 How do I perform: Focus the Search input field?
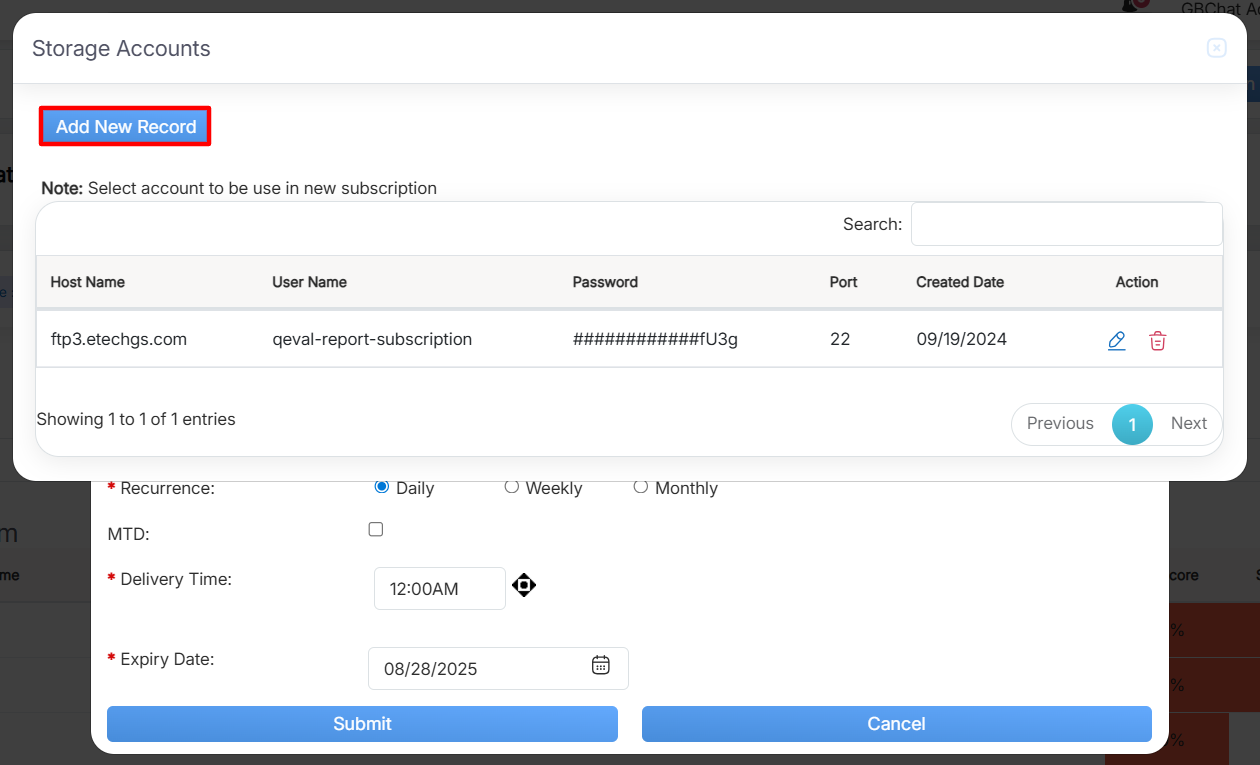point(1066,224)
